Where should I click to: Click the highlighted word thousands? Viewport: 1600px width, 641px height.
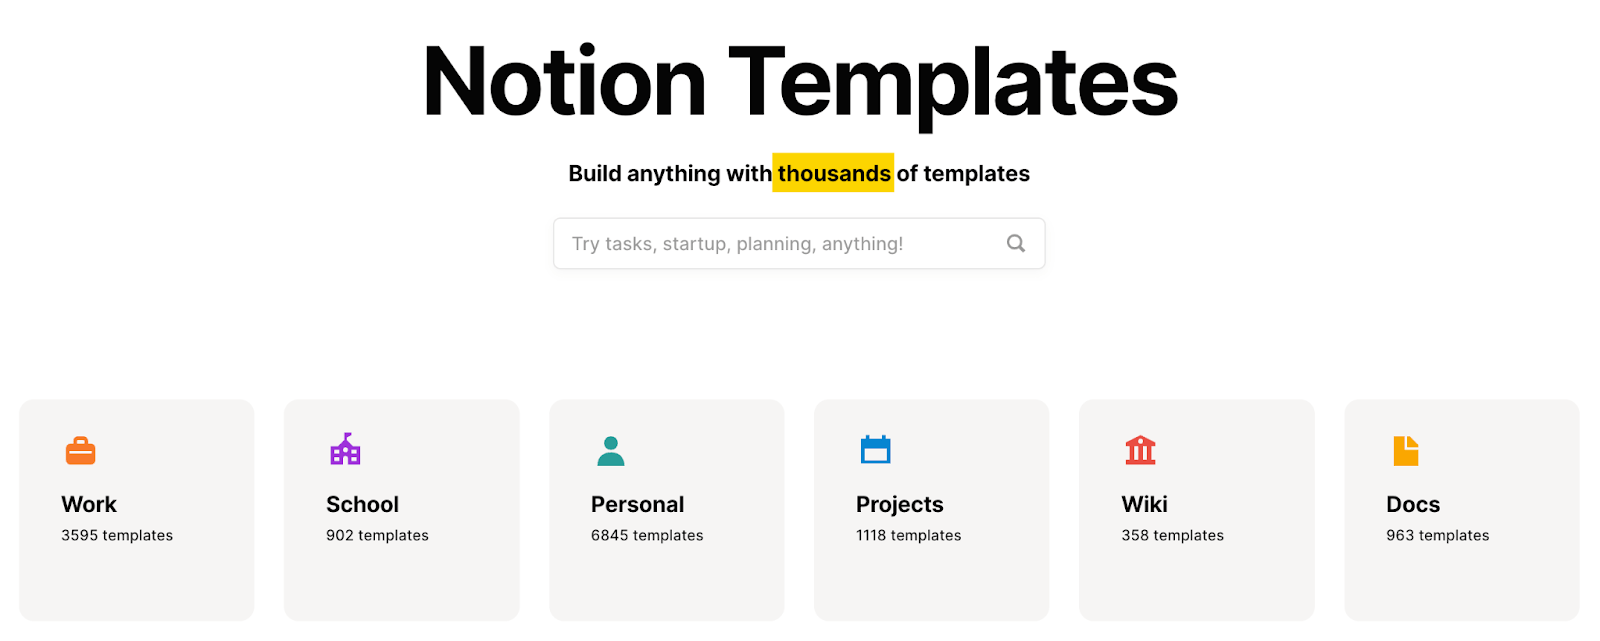833,173
